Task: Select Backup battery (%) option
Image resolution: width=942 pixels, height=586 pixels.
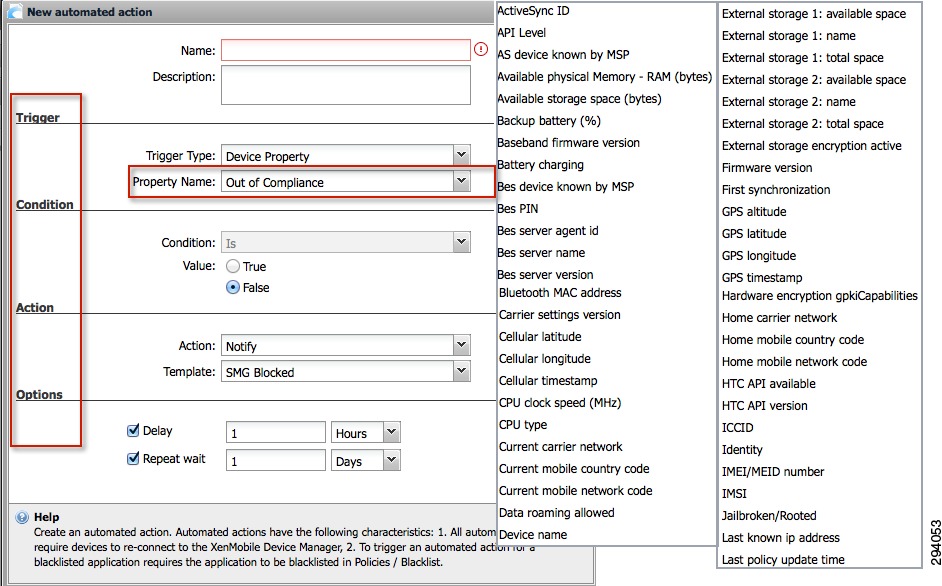Action: pyautogui.click(x=549, y=121)
